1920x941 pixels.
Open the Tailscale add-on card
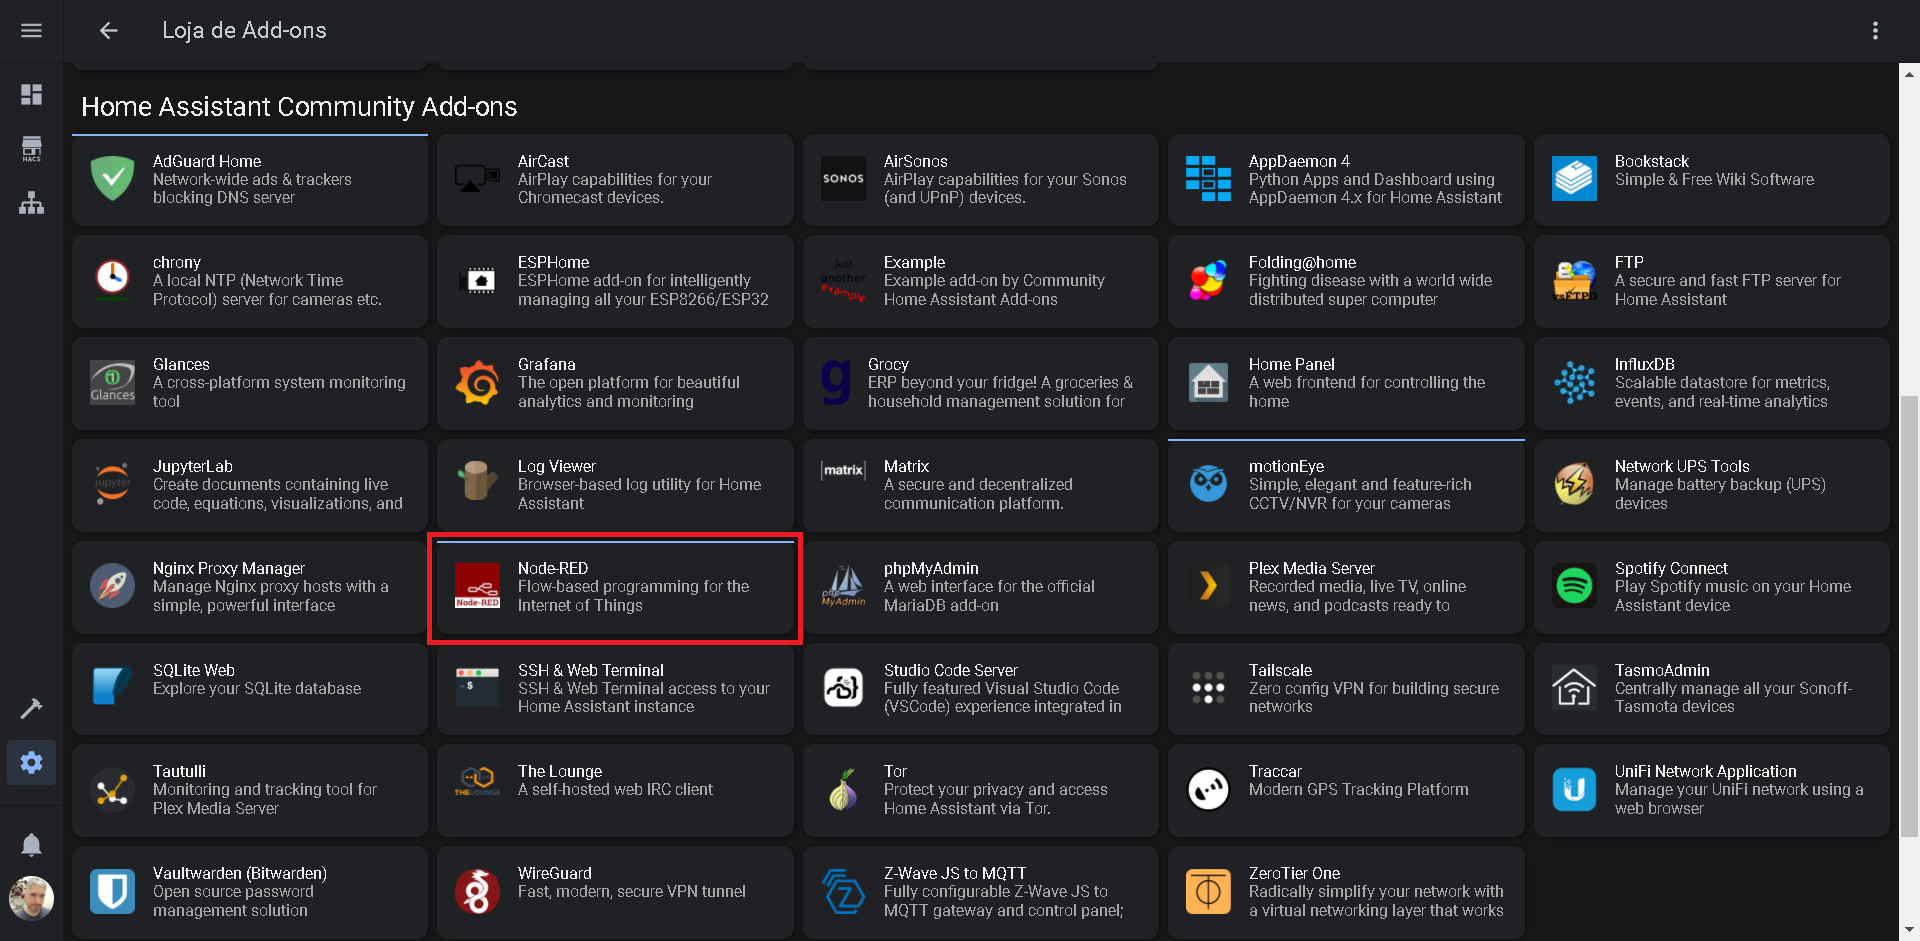(1346, 689)
